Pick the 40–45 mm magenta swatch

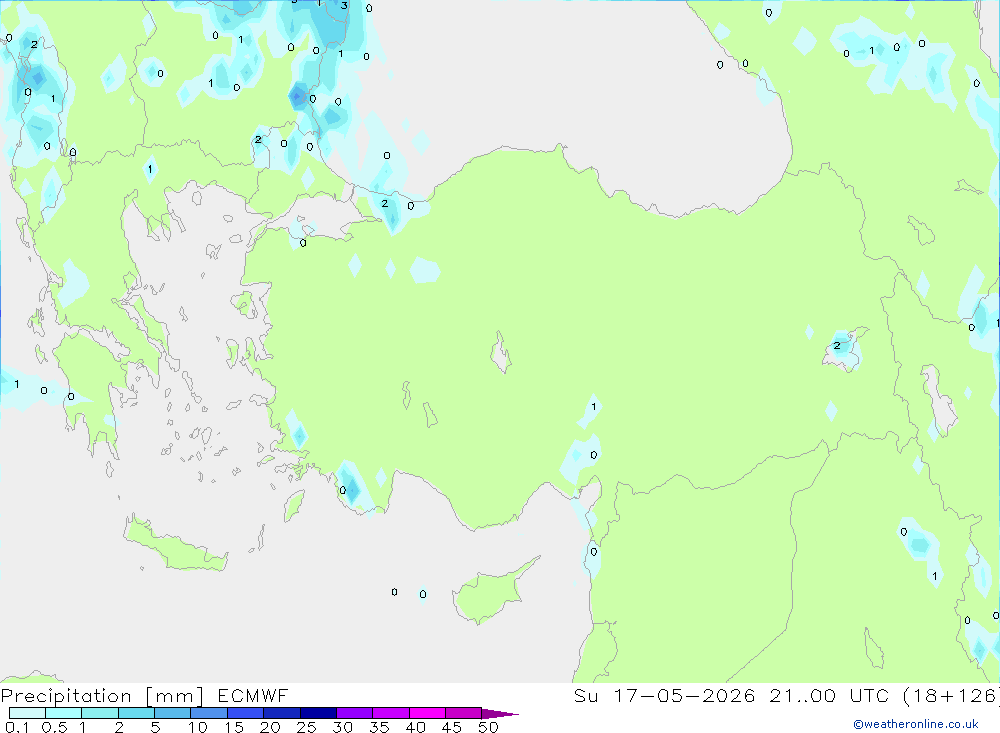[427, 713]
